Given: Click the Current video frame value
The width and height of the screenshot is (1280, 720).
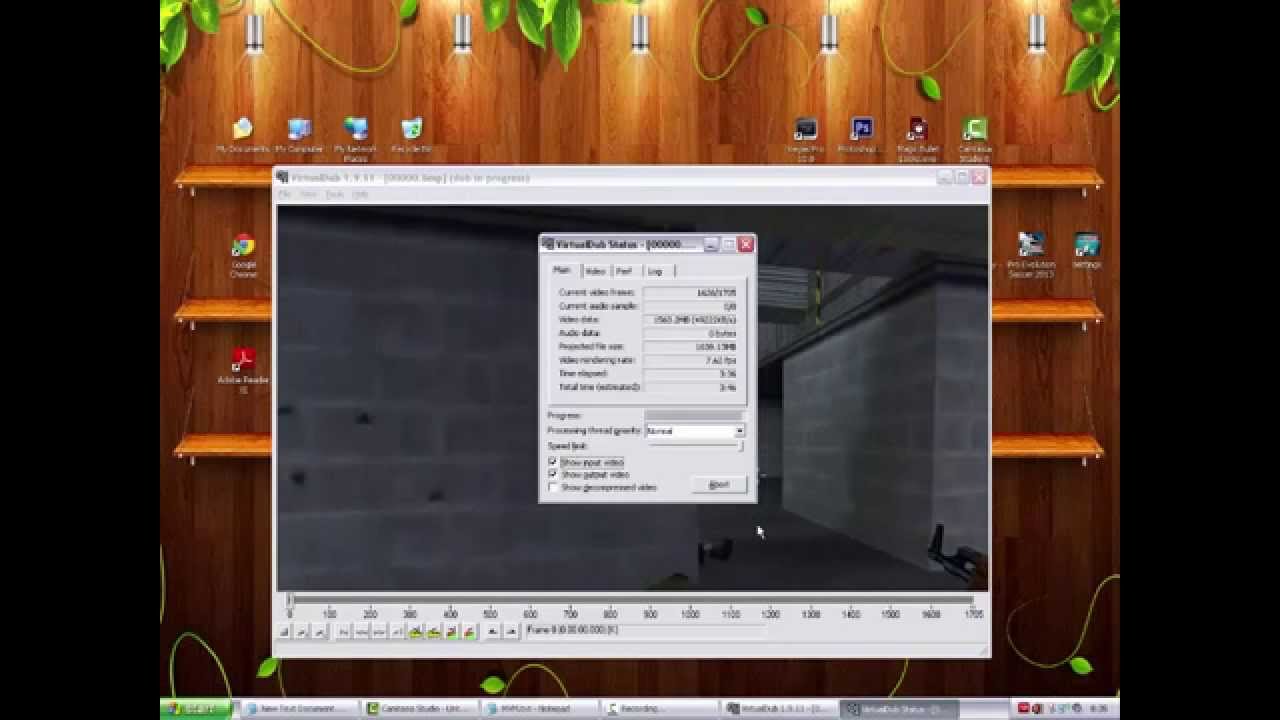Looking at the screenshot, I should 692,292.
